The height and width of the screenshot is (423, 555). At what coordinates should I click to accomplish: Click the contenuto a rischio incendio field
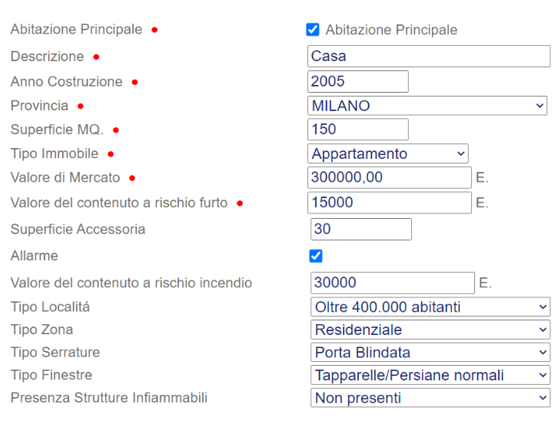tap(393, 282)
